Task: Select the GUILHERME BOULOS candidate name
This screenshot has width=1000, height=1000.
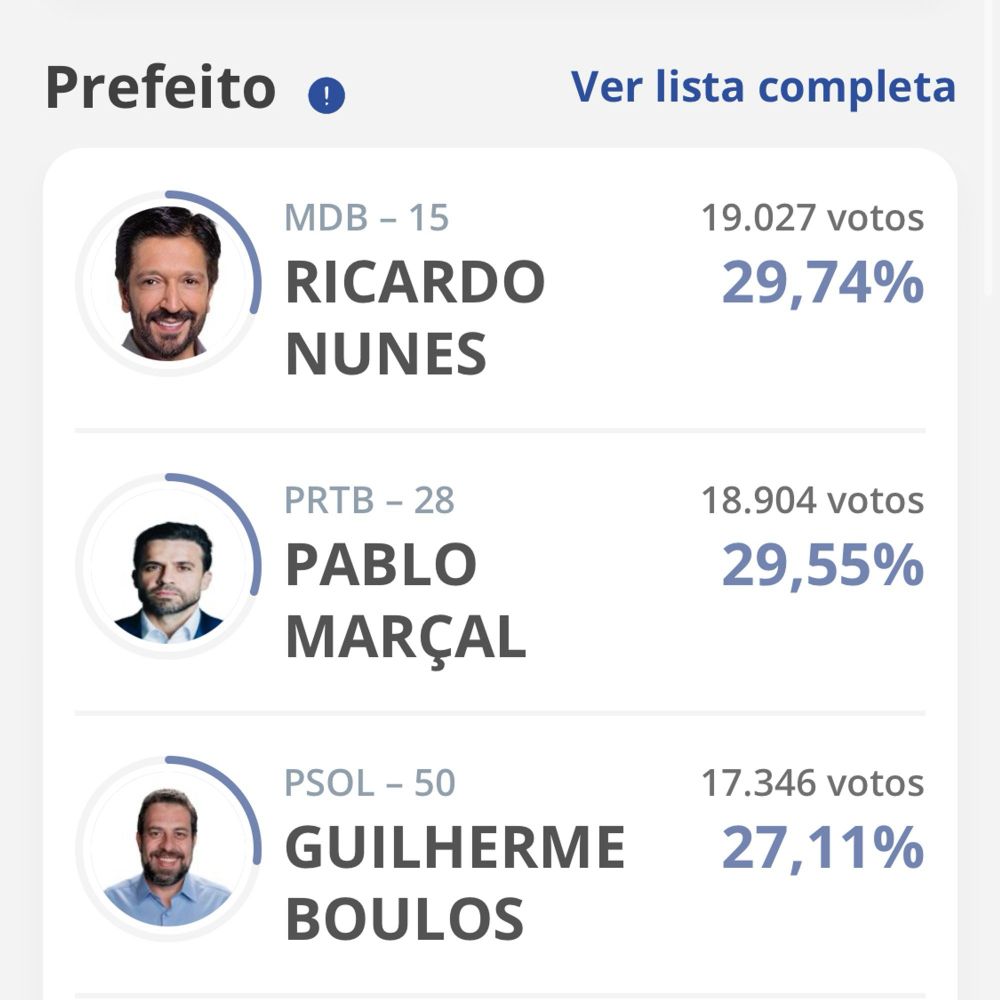Action: (455, 884)
